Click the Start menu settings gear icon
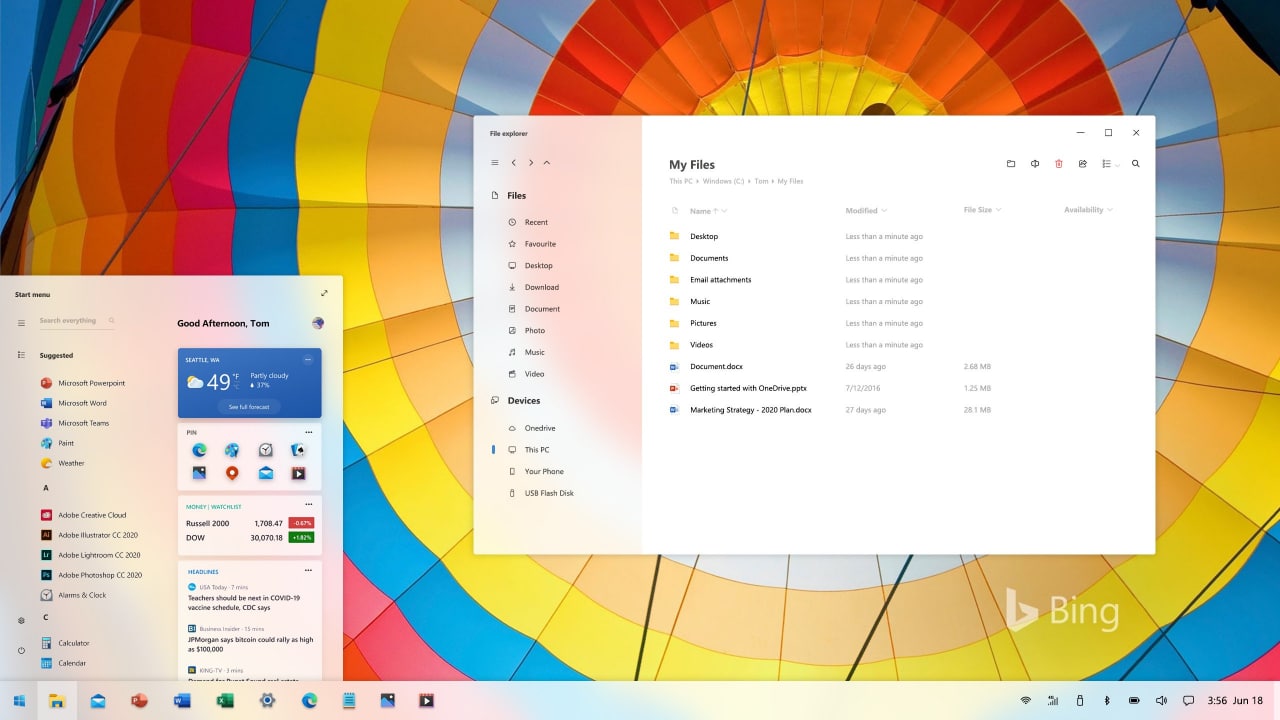1280x720 pixels. click(21, 620)
